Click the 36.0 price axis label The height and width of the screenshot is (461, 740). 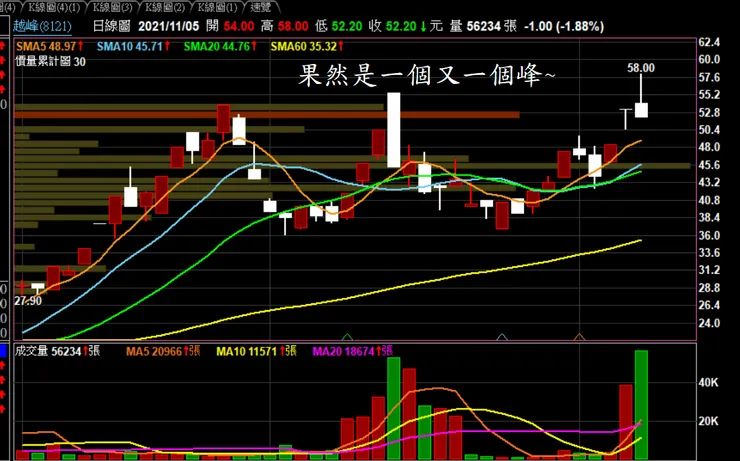pos(709,235)
